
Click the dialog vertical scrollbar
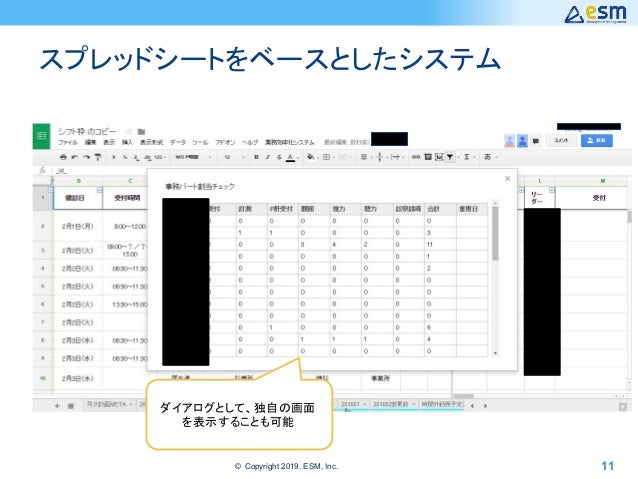point(495,278)
